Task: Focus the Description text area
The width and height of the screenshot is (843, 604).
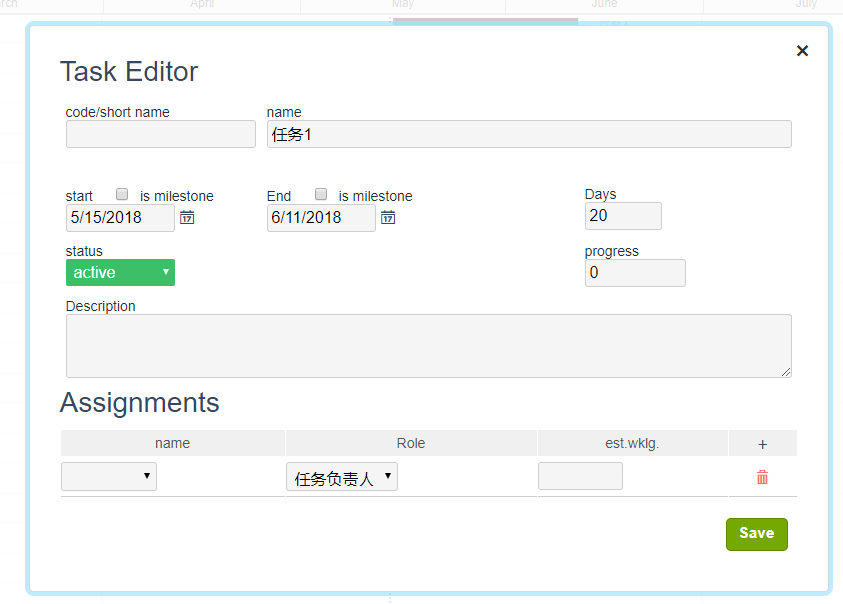Action: 428,346
